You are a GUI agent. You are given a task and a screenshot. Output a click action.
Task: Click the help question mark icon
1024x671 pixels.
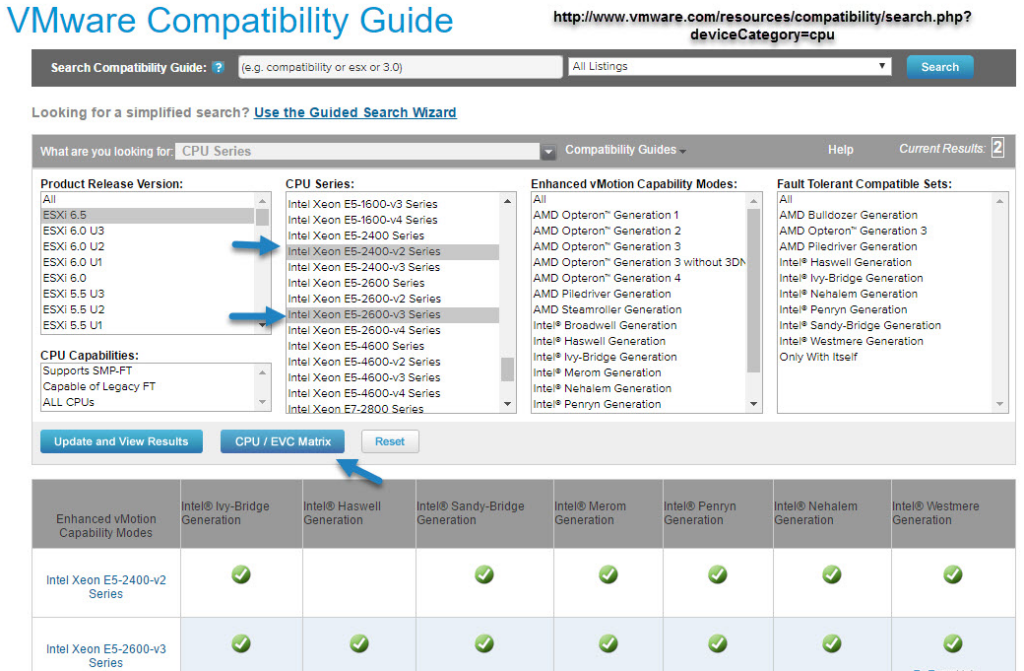point(218,67)
